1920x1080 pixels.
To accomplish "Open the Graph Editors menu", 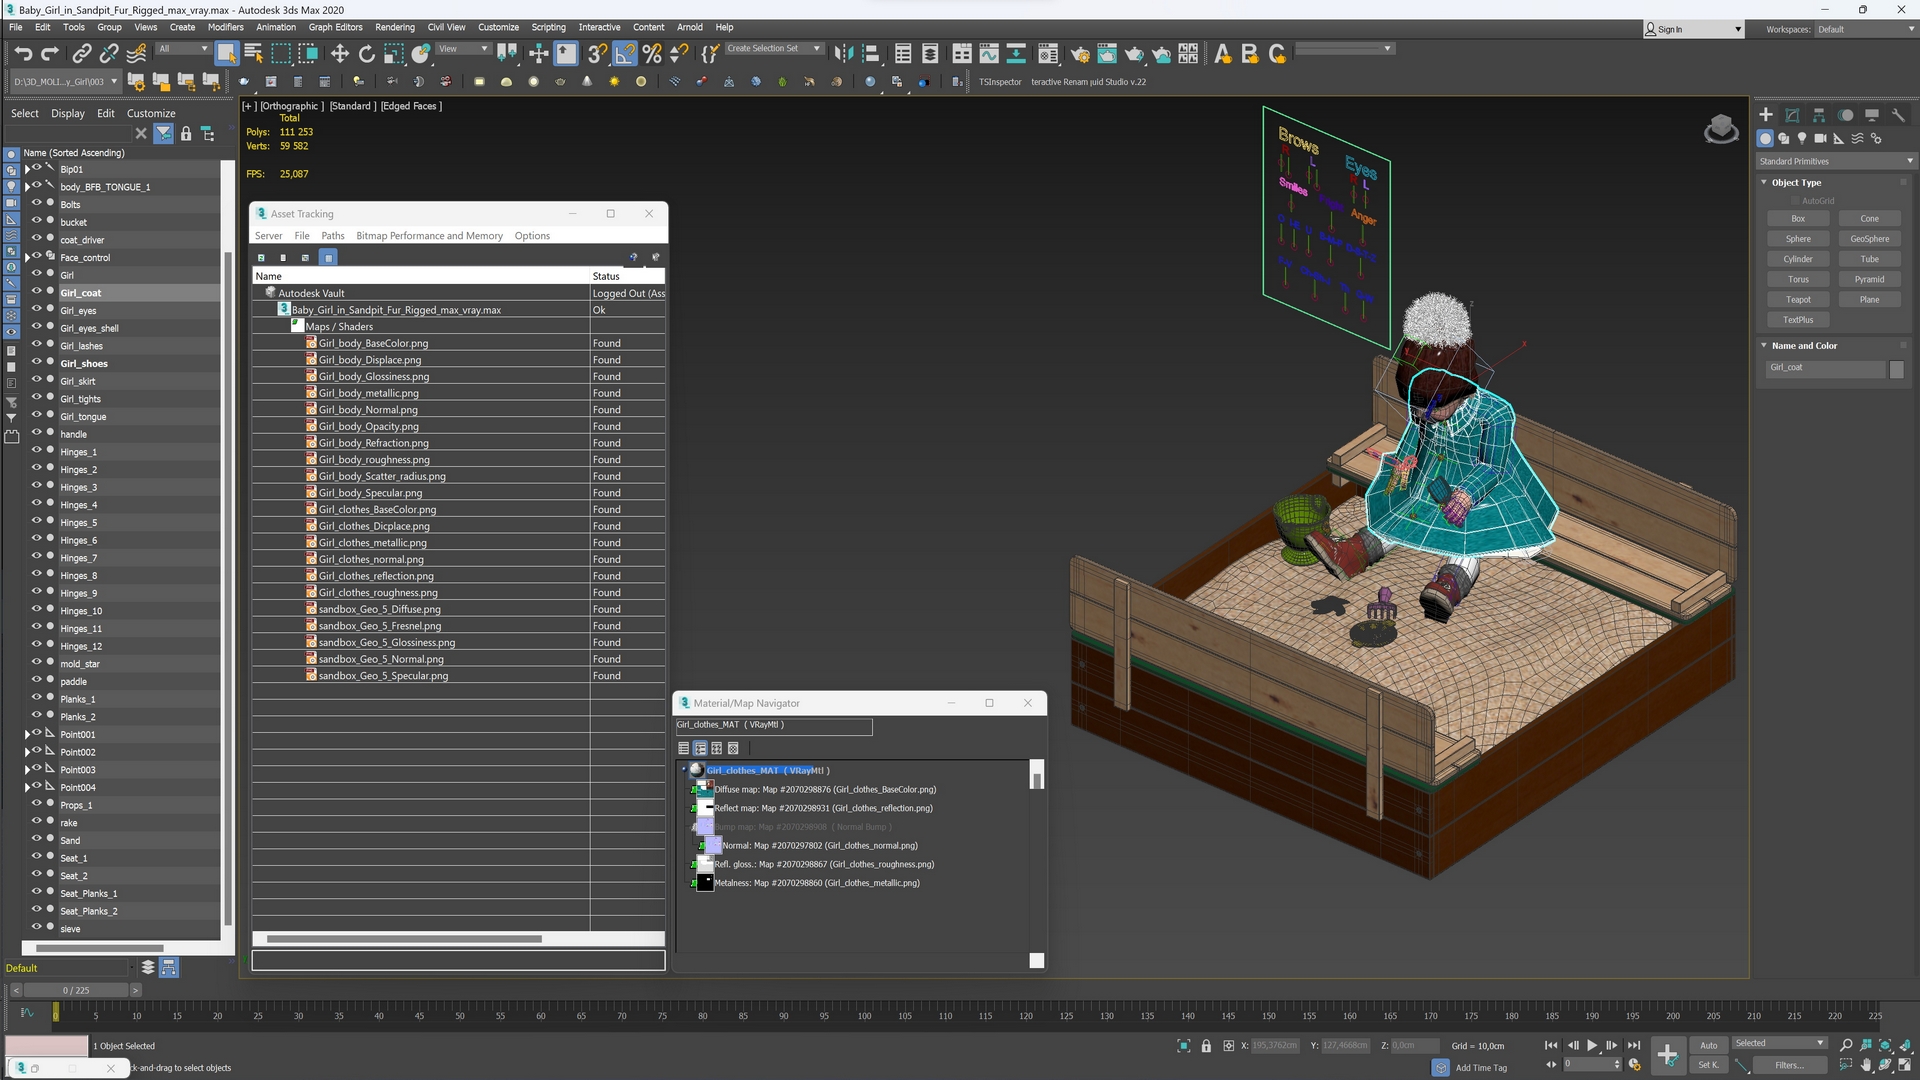I will pos(335,27).
